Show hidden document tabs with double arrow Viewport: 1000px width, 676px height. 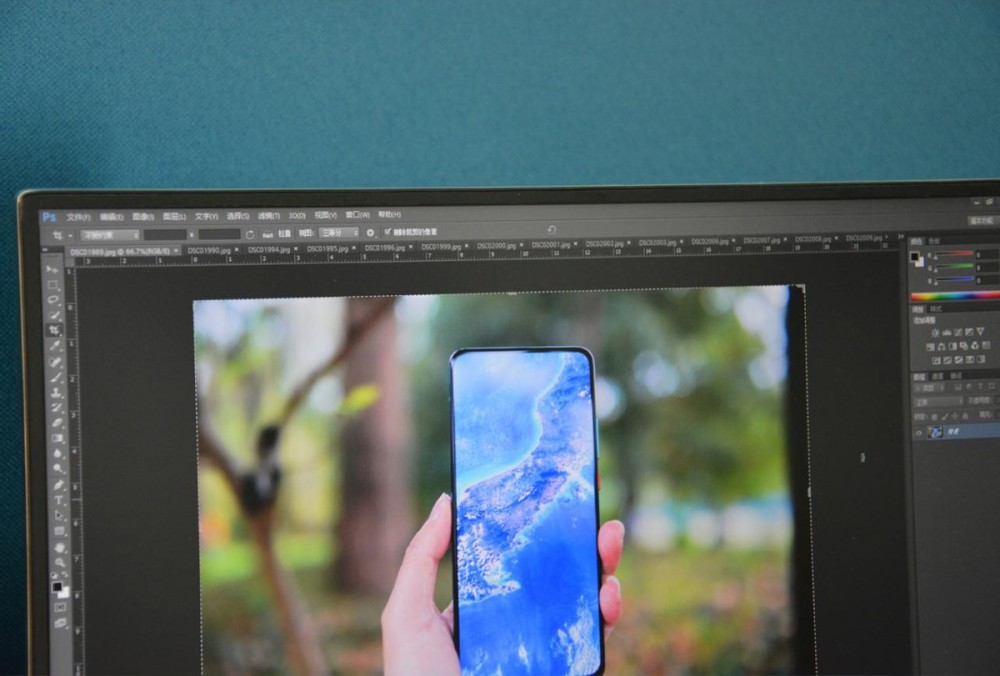pos(901,237)
